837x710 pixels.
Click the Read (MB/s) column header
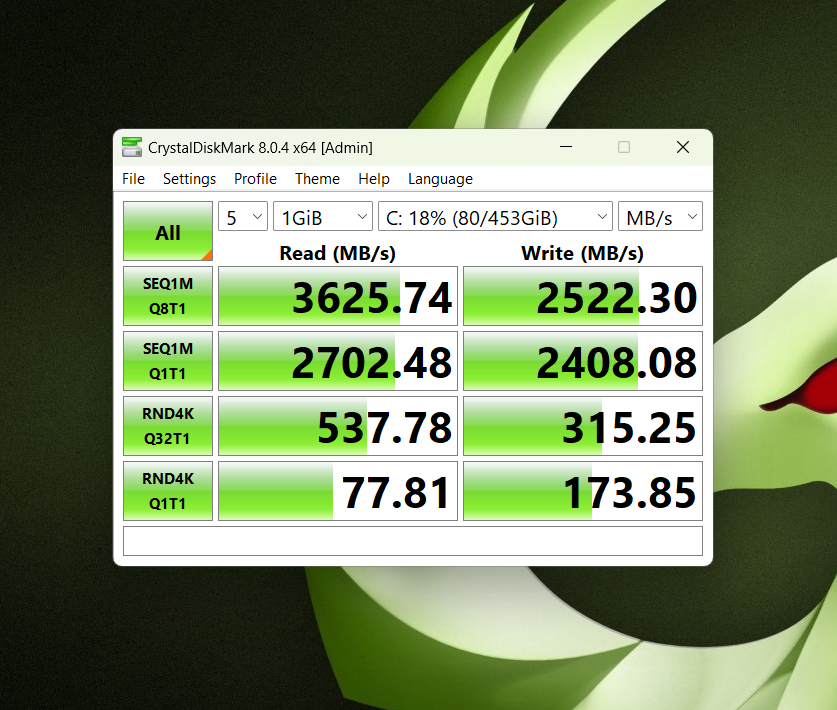click(337, 253)
